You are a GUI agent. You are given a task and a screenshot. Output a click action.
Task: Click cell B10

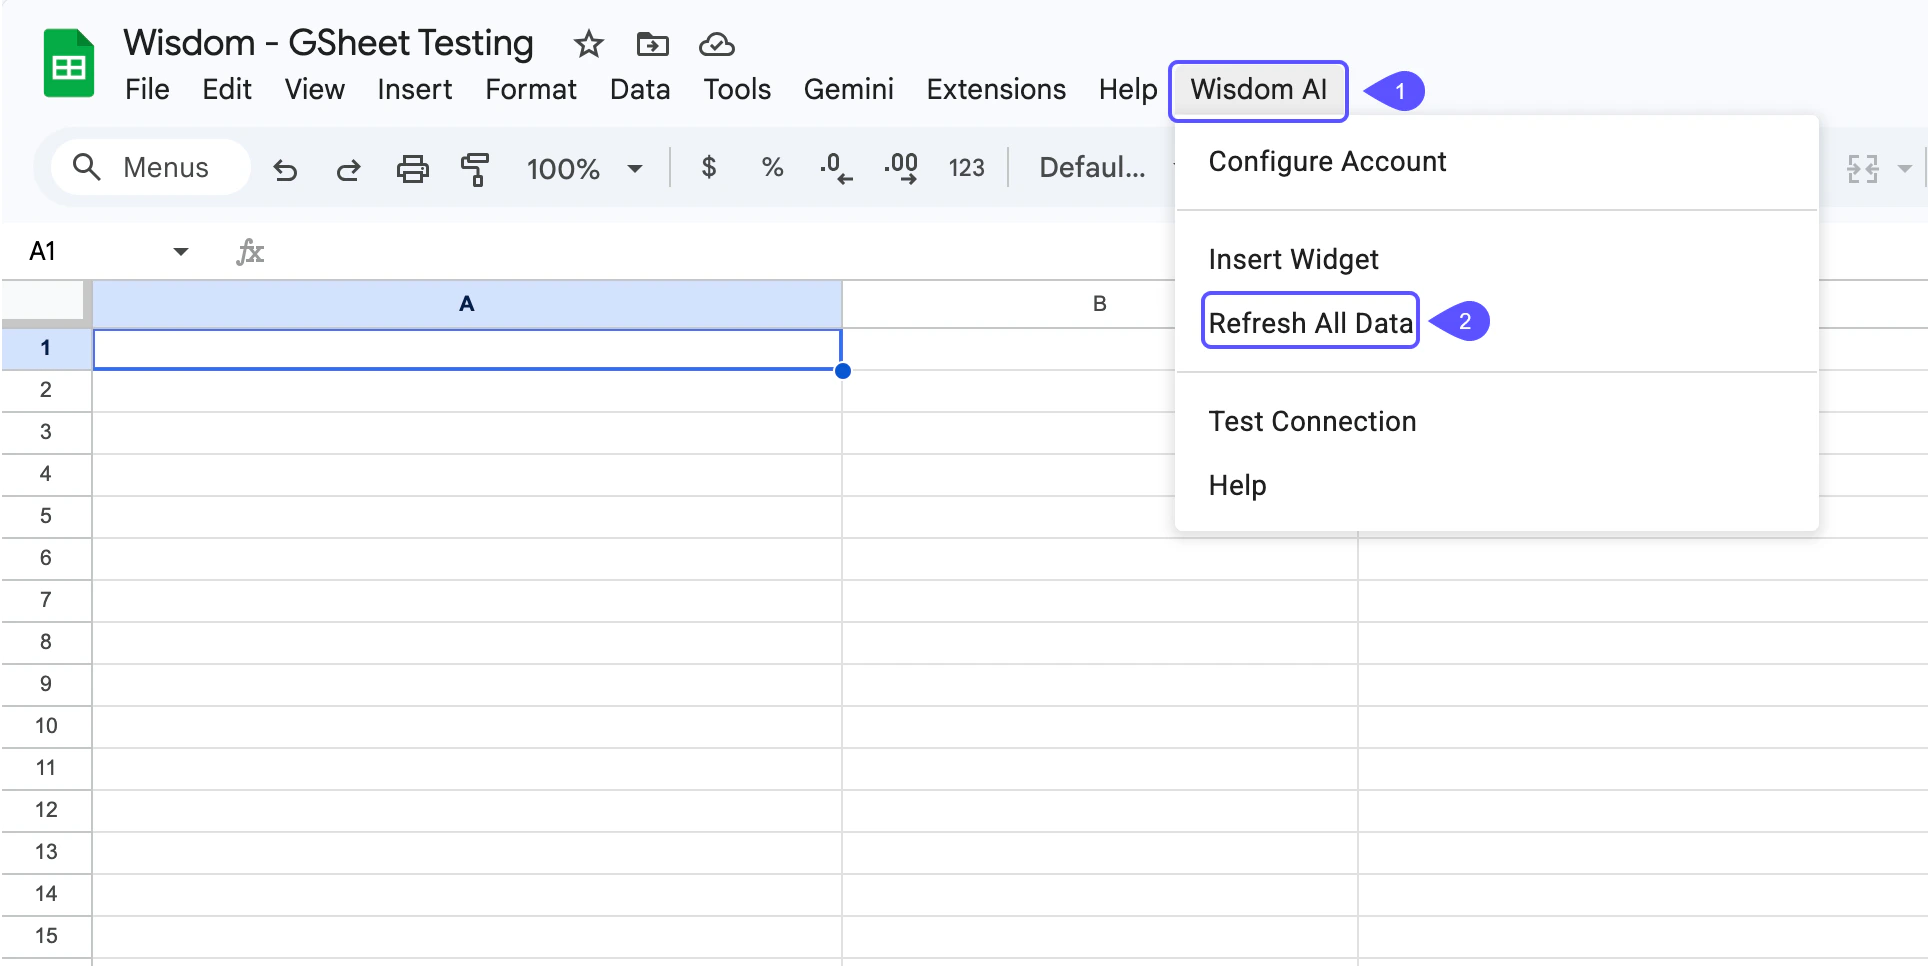click(x=1099, y=727)
